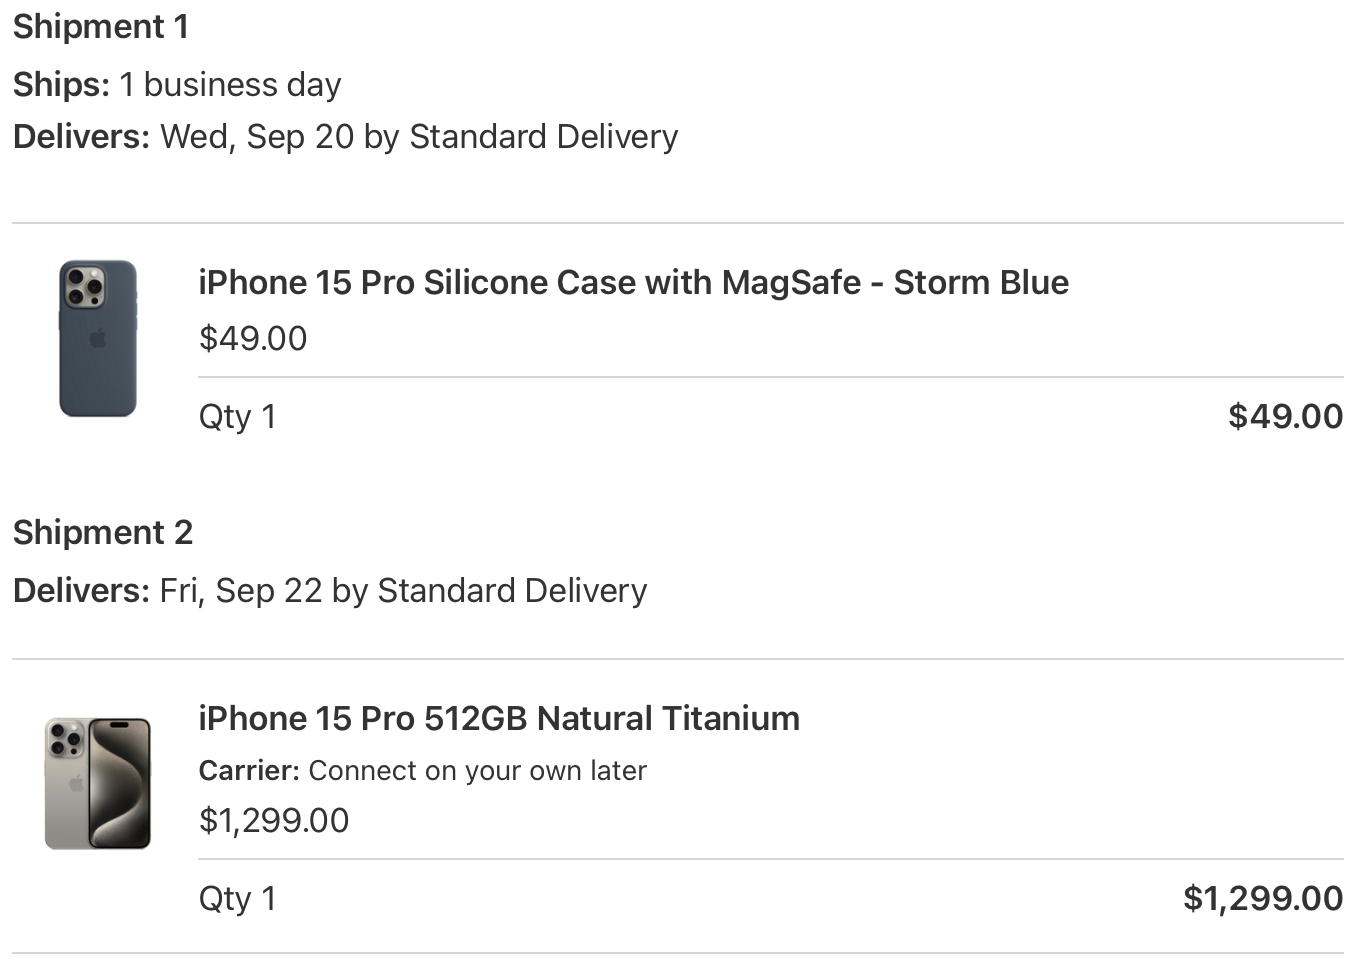Image resolution: width=1368 pixels, height=968 pixels.
Task: Click the bold $49.00 line total
Action: click(x=1285, y=417)
